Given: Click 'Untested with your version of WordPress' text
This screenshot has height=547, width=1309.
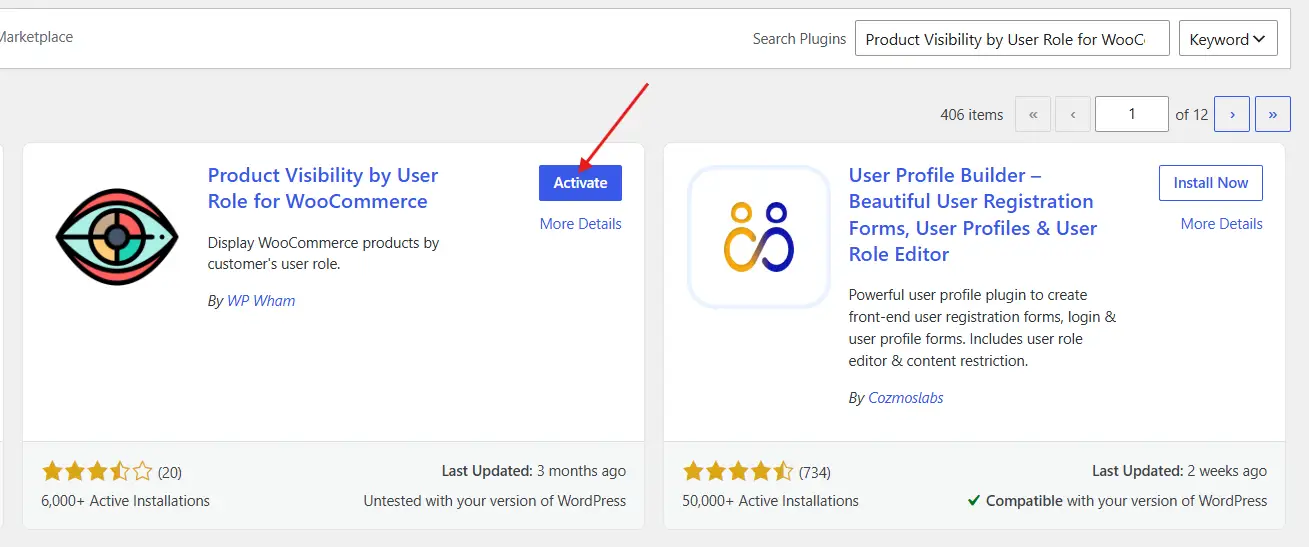Looking at the screenshot, I should pos(495,500).
